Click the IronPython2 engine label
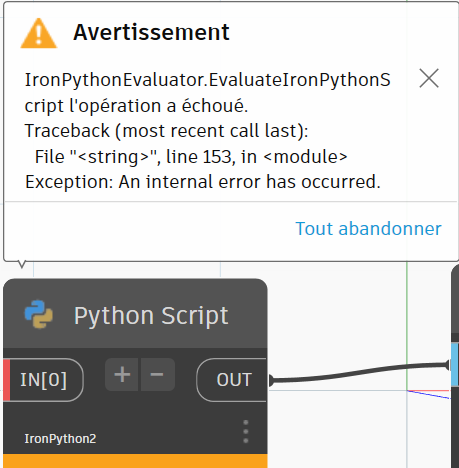Screen dimensions: 459x468 [x=60, y=439]
